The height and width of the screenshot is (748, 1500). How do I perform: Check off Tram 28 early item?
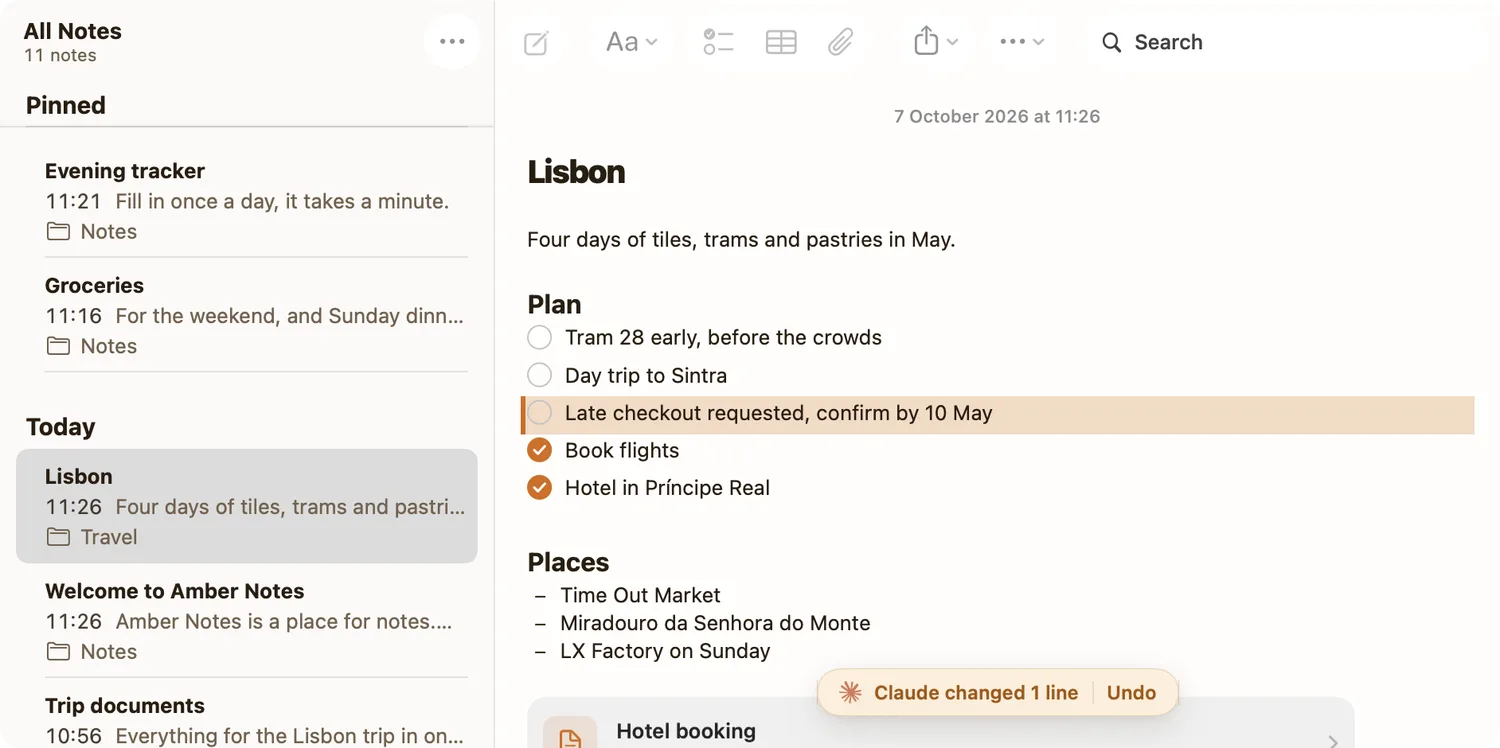(x=539, y=337)
